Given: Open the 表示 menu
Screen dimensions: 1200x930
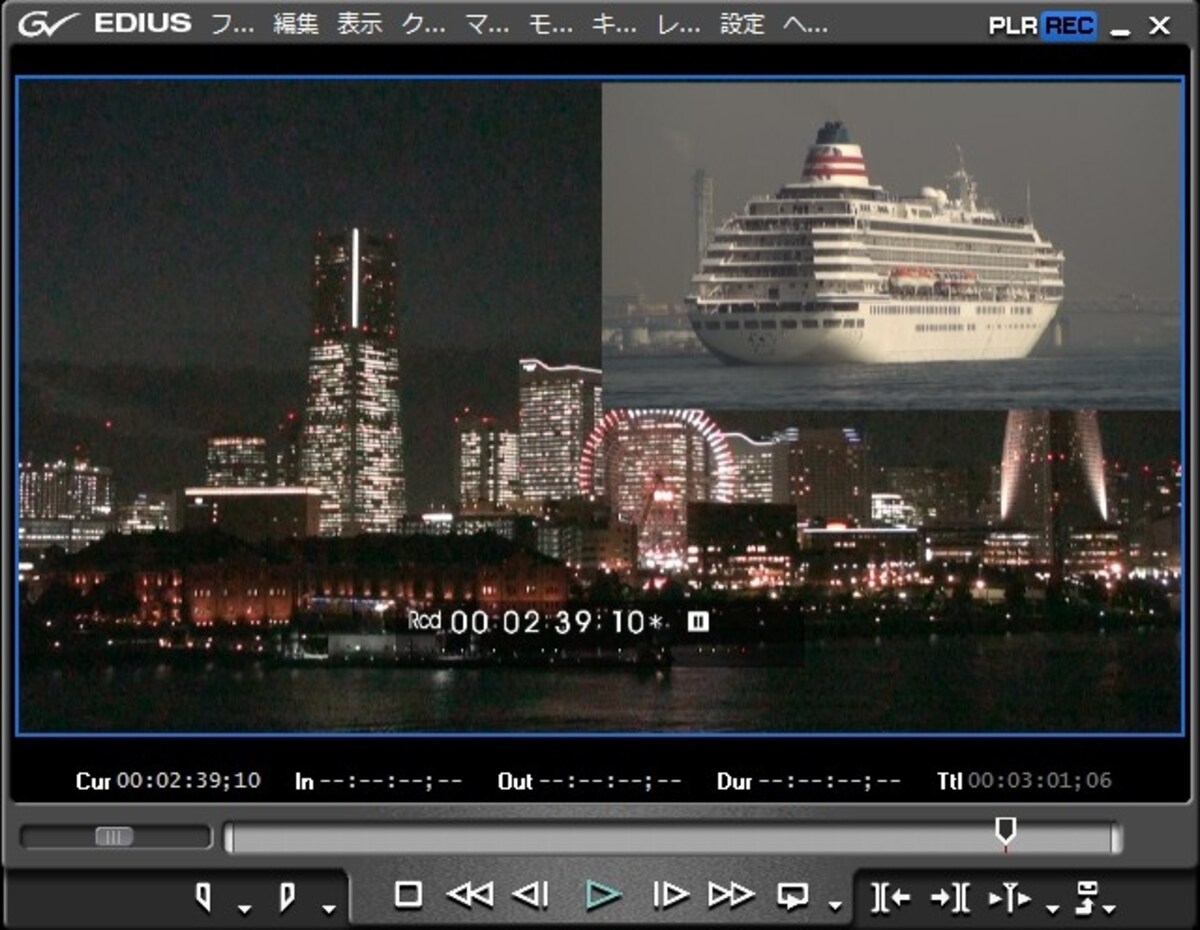Looking at the screenshot, I should 360,25.
